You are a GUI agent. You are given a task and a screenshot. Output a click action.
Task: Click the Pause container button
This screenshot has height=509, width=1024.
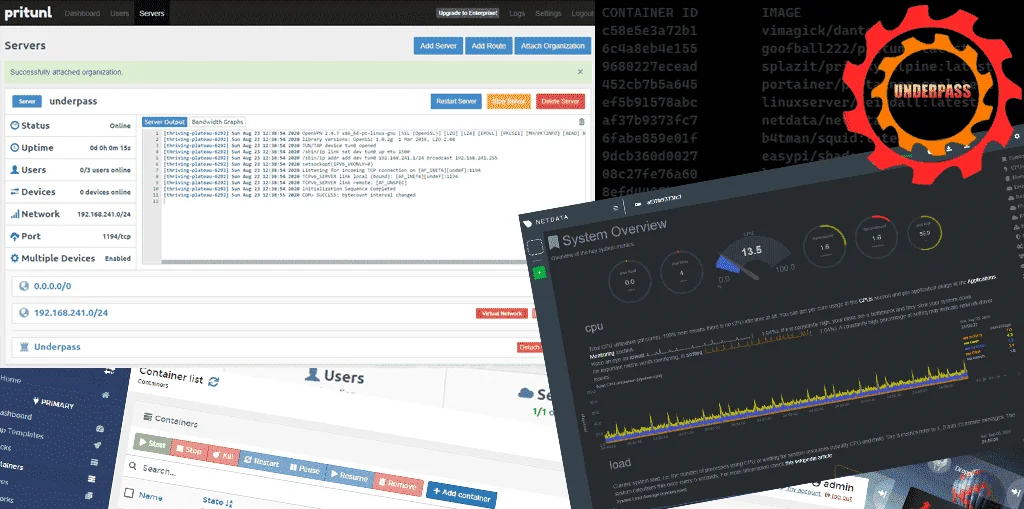(304, 470)
